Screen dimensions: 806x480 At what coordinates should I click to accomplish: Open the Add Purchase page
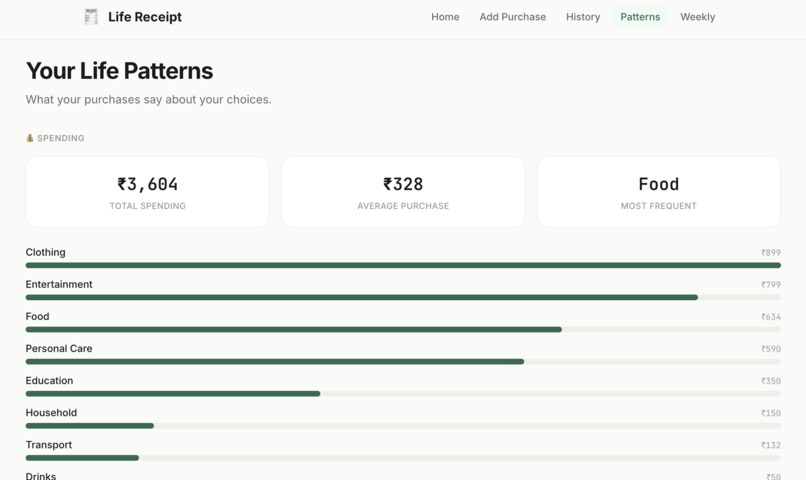(x=512, y=17)
